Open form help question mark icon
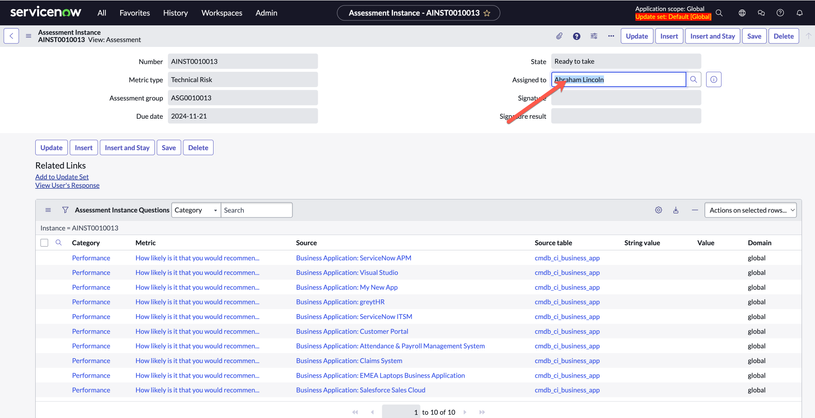Viewport: 815px width, 418px height. [x=576, y=36]
